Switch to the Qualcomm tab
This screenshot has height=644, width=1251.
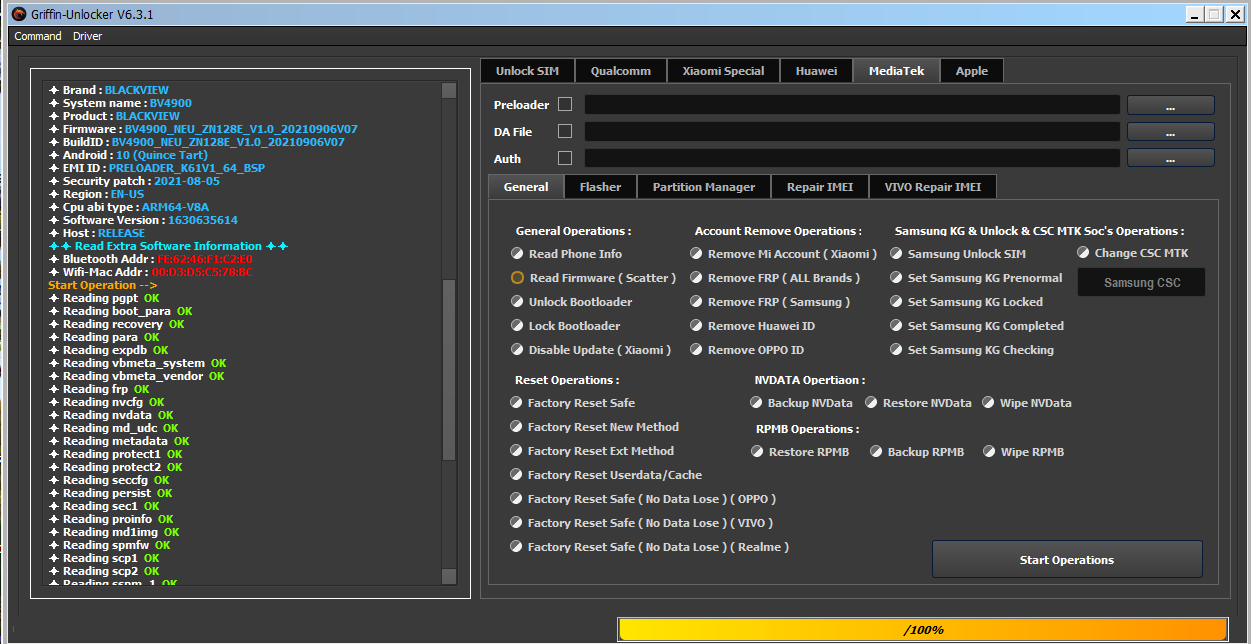pos(620,71)
